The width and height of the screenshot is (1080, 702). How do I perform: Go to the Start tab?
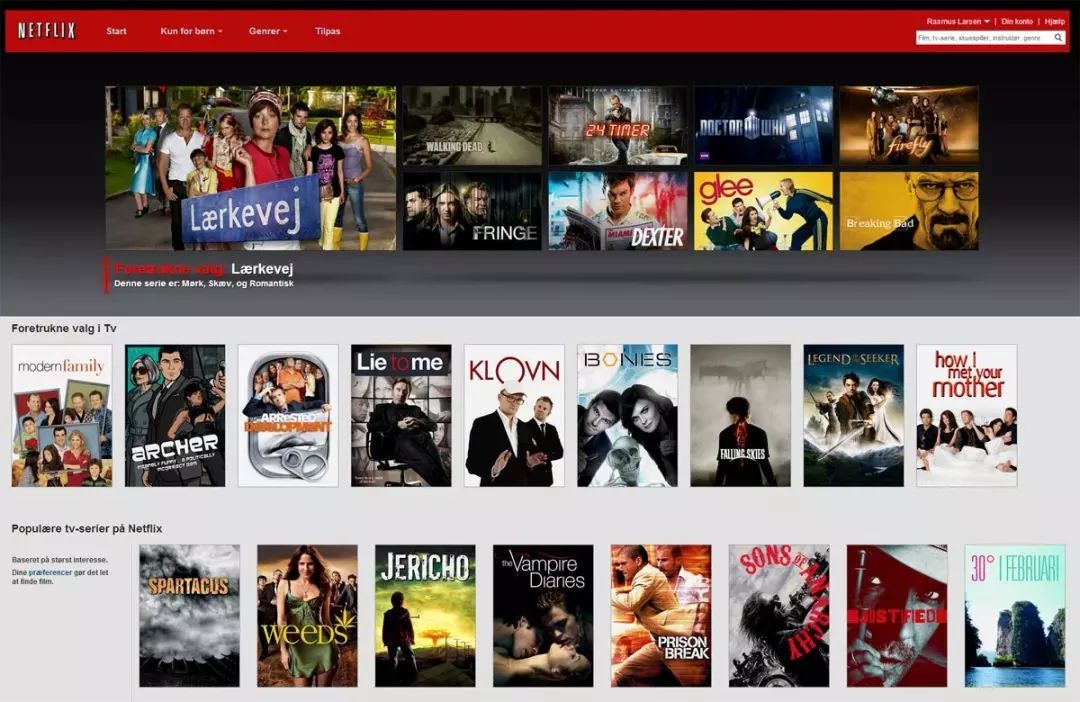pyautogui.click(x=116, y=31)
